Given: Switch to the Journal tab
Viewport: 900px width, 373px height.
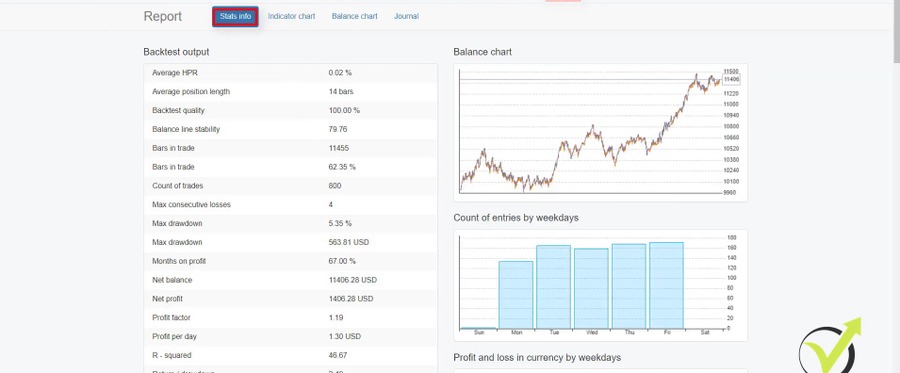Looking at the screenshot, I should (406, 17).
